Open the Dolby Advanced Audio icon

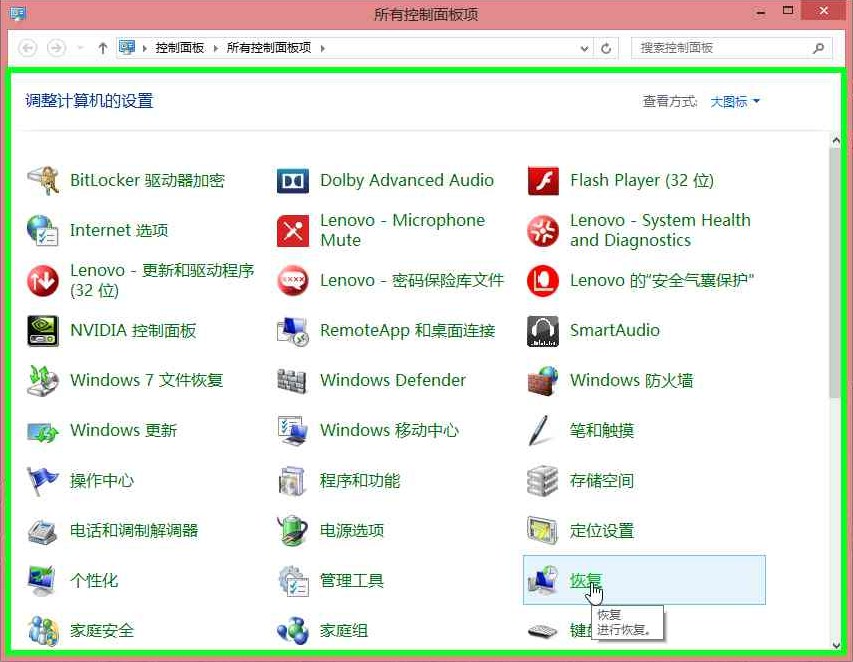click(292, 181)
